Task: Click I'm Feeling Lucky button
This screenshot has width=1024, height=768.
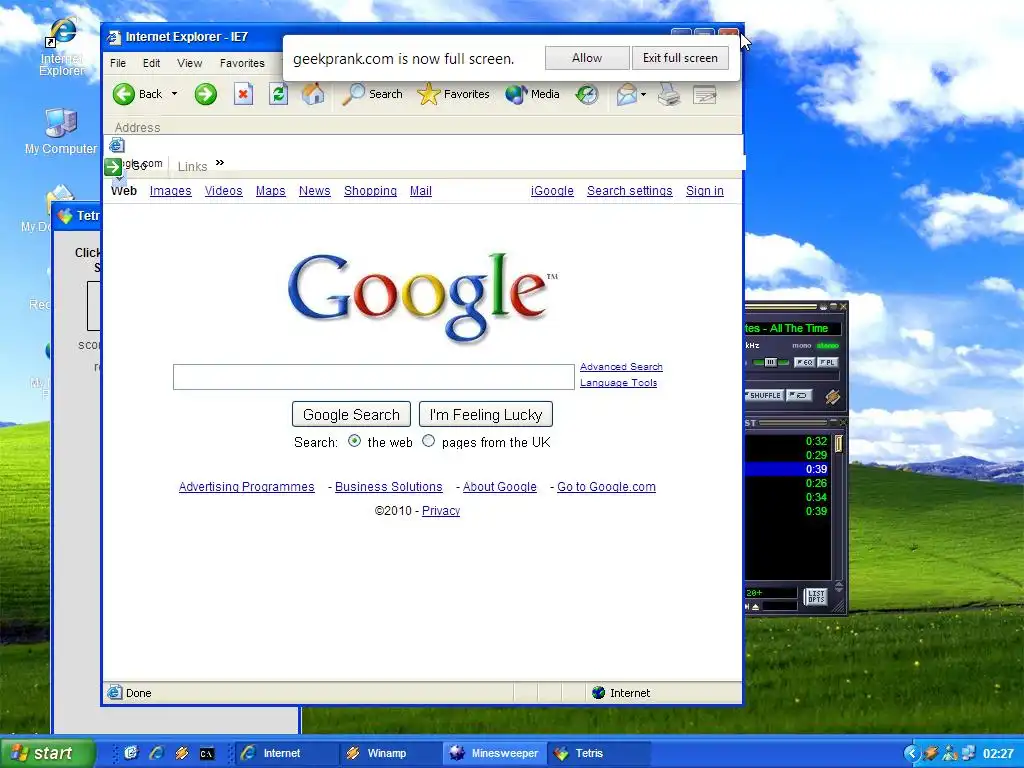Action: click(486, 415)
